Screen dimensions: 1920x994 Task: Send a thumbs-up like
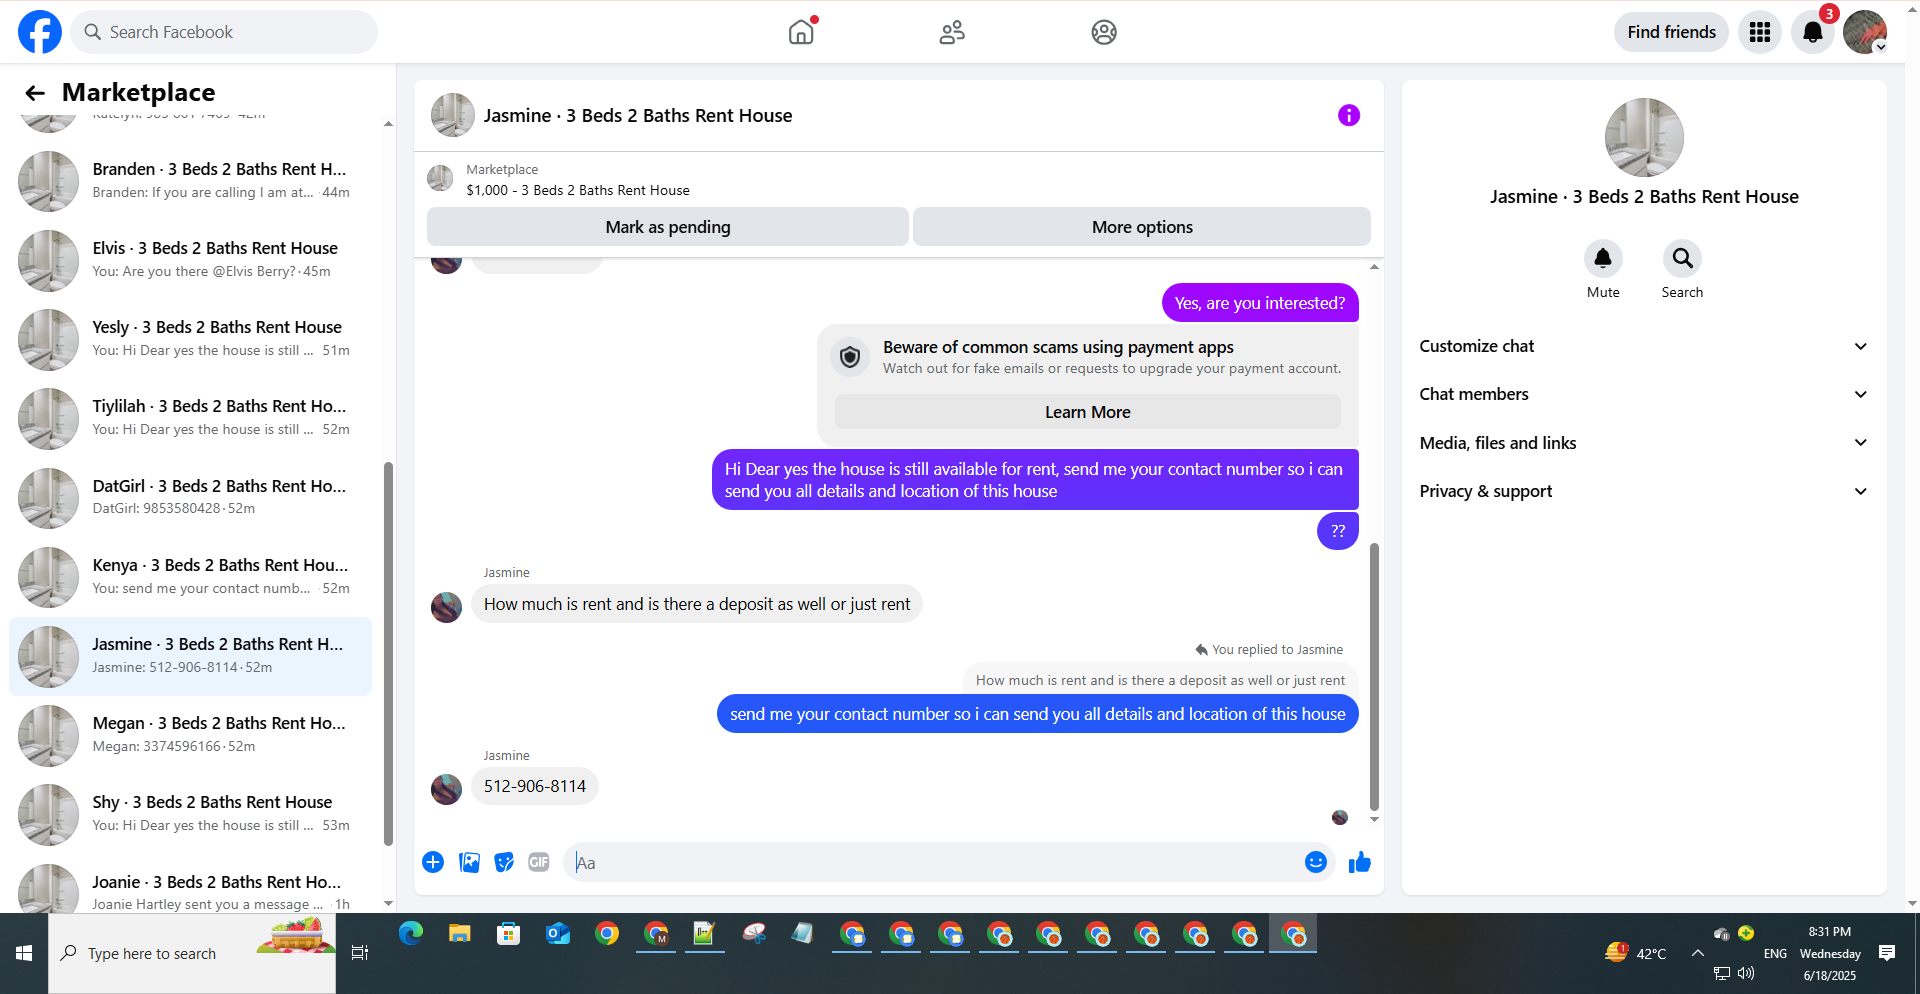(x=1360, y=862)
